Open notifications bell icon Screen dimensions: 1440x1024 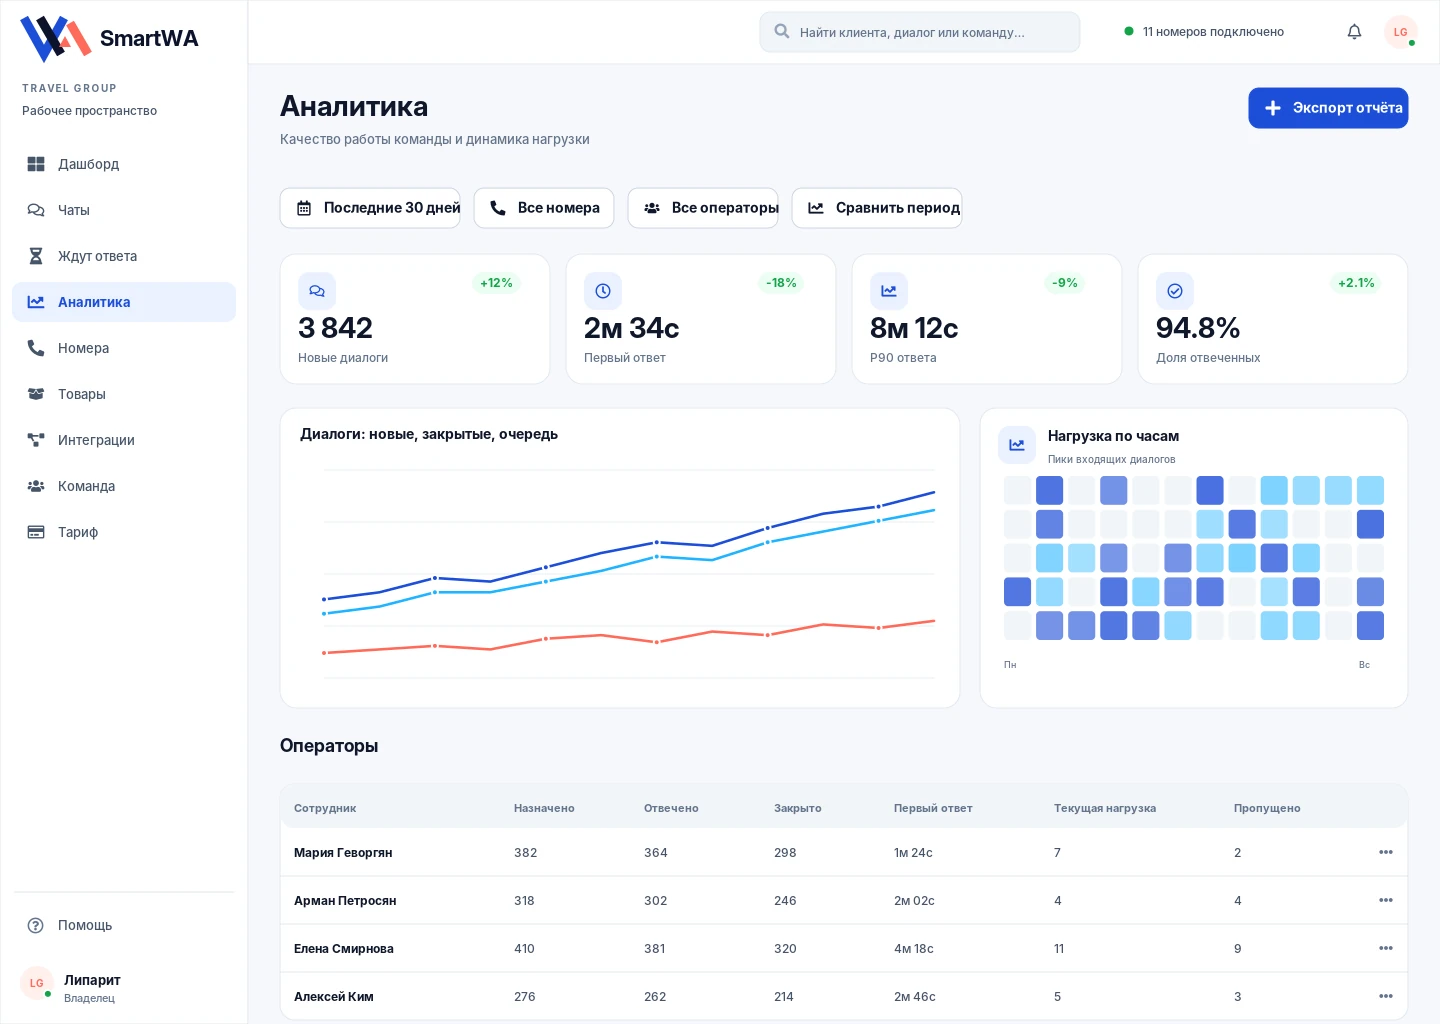(x=1354, y=32)
